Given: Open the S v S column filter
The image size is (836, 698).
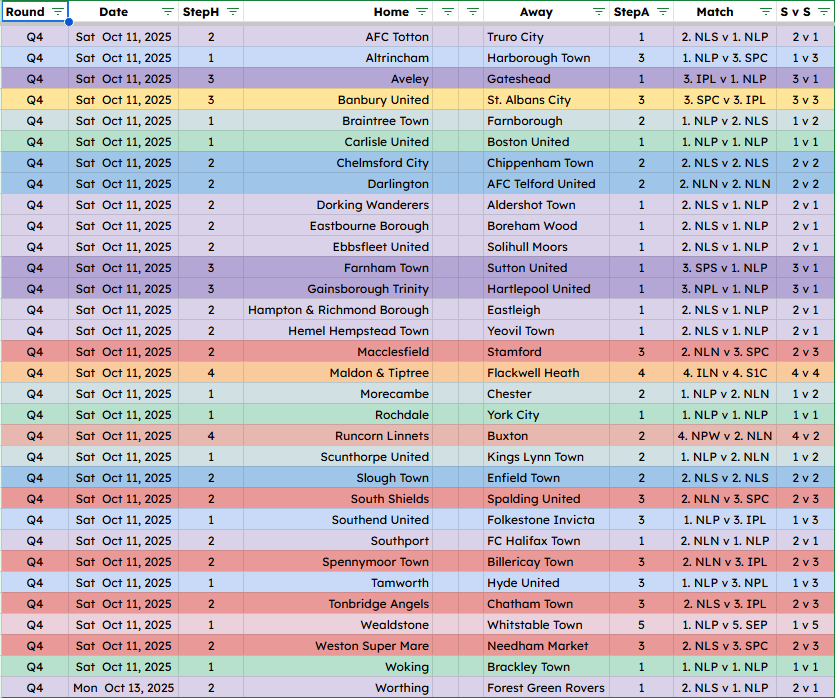Looking at the screenshot, I should tap(824, 12).
